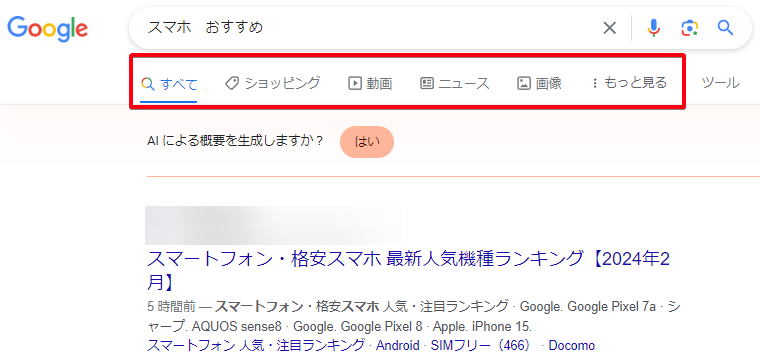Expand the もっと見る menu
This screenshot has height=361, width=760.
[629, 83]
